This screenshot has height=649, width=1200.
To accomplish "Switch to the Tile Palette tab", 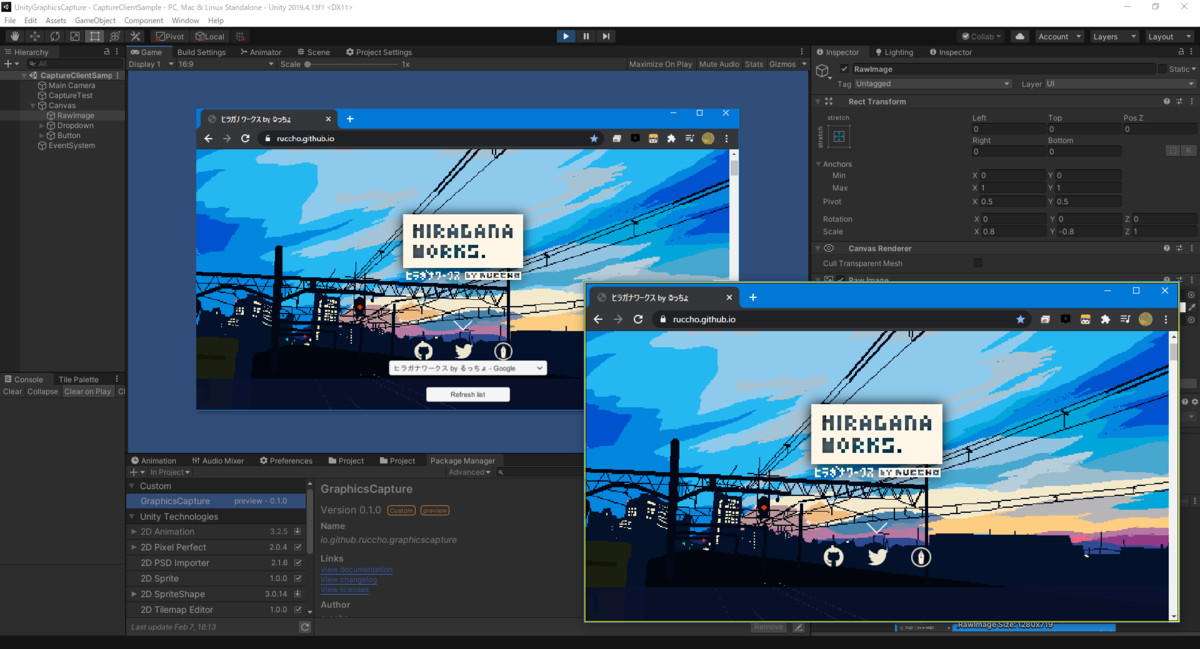I will click(x=78, y=379).
